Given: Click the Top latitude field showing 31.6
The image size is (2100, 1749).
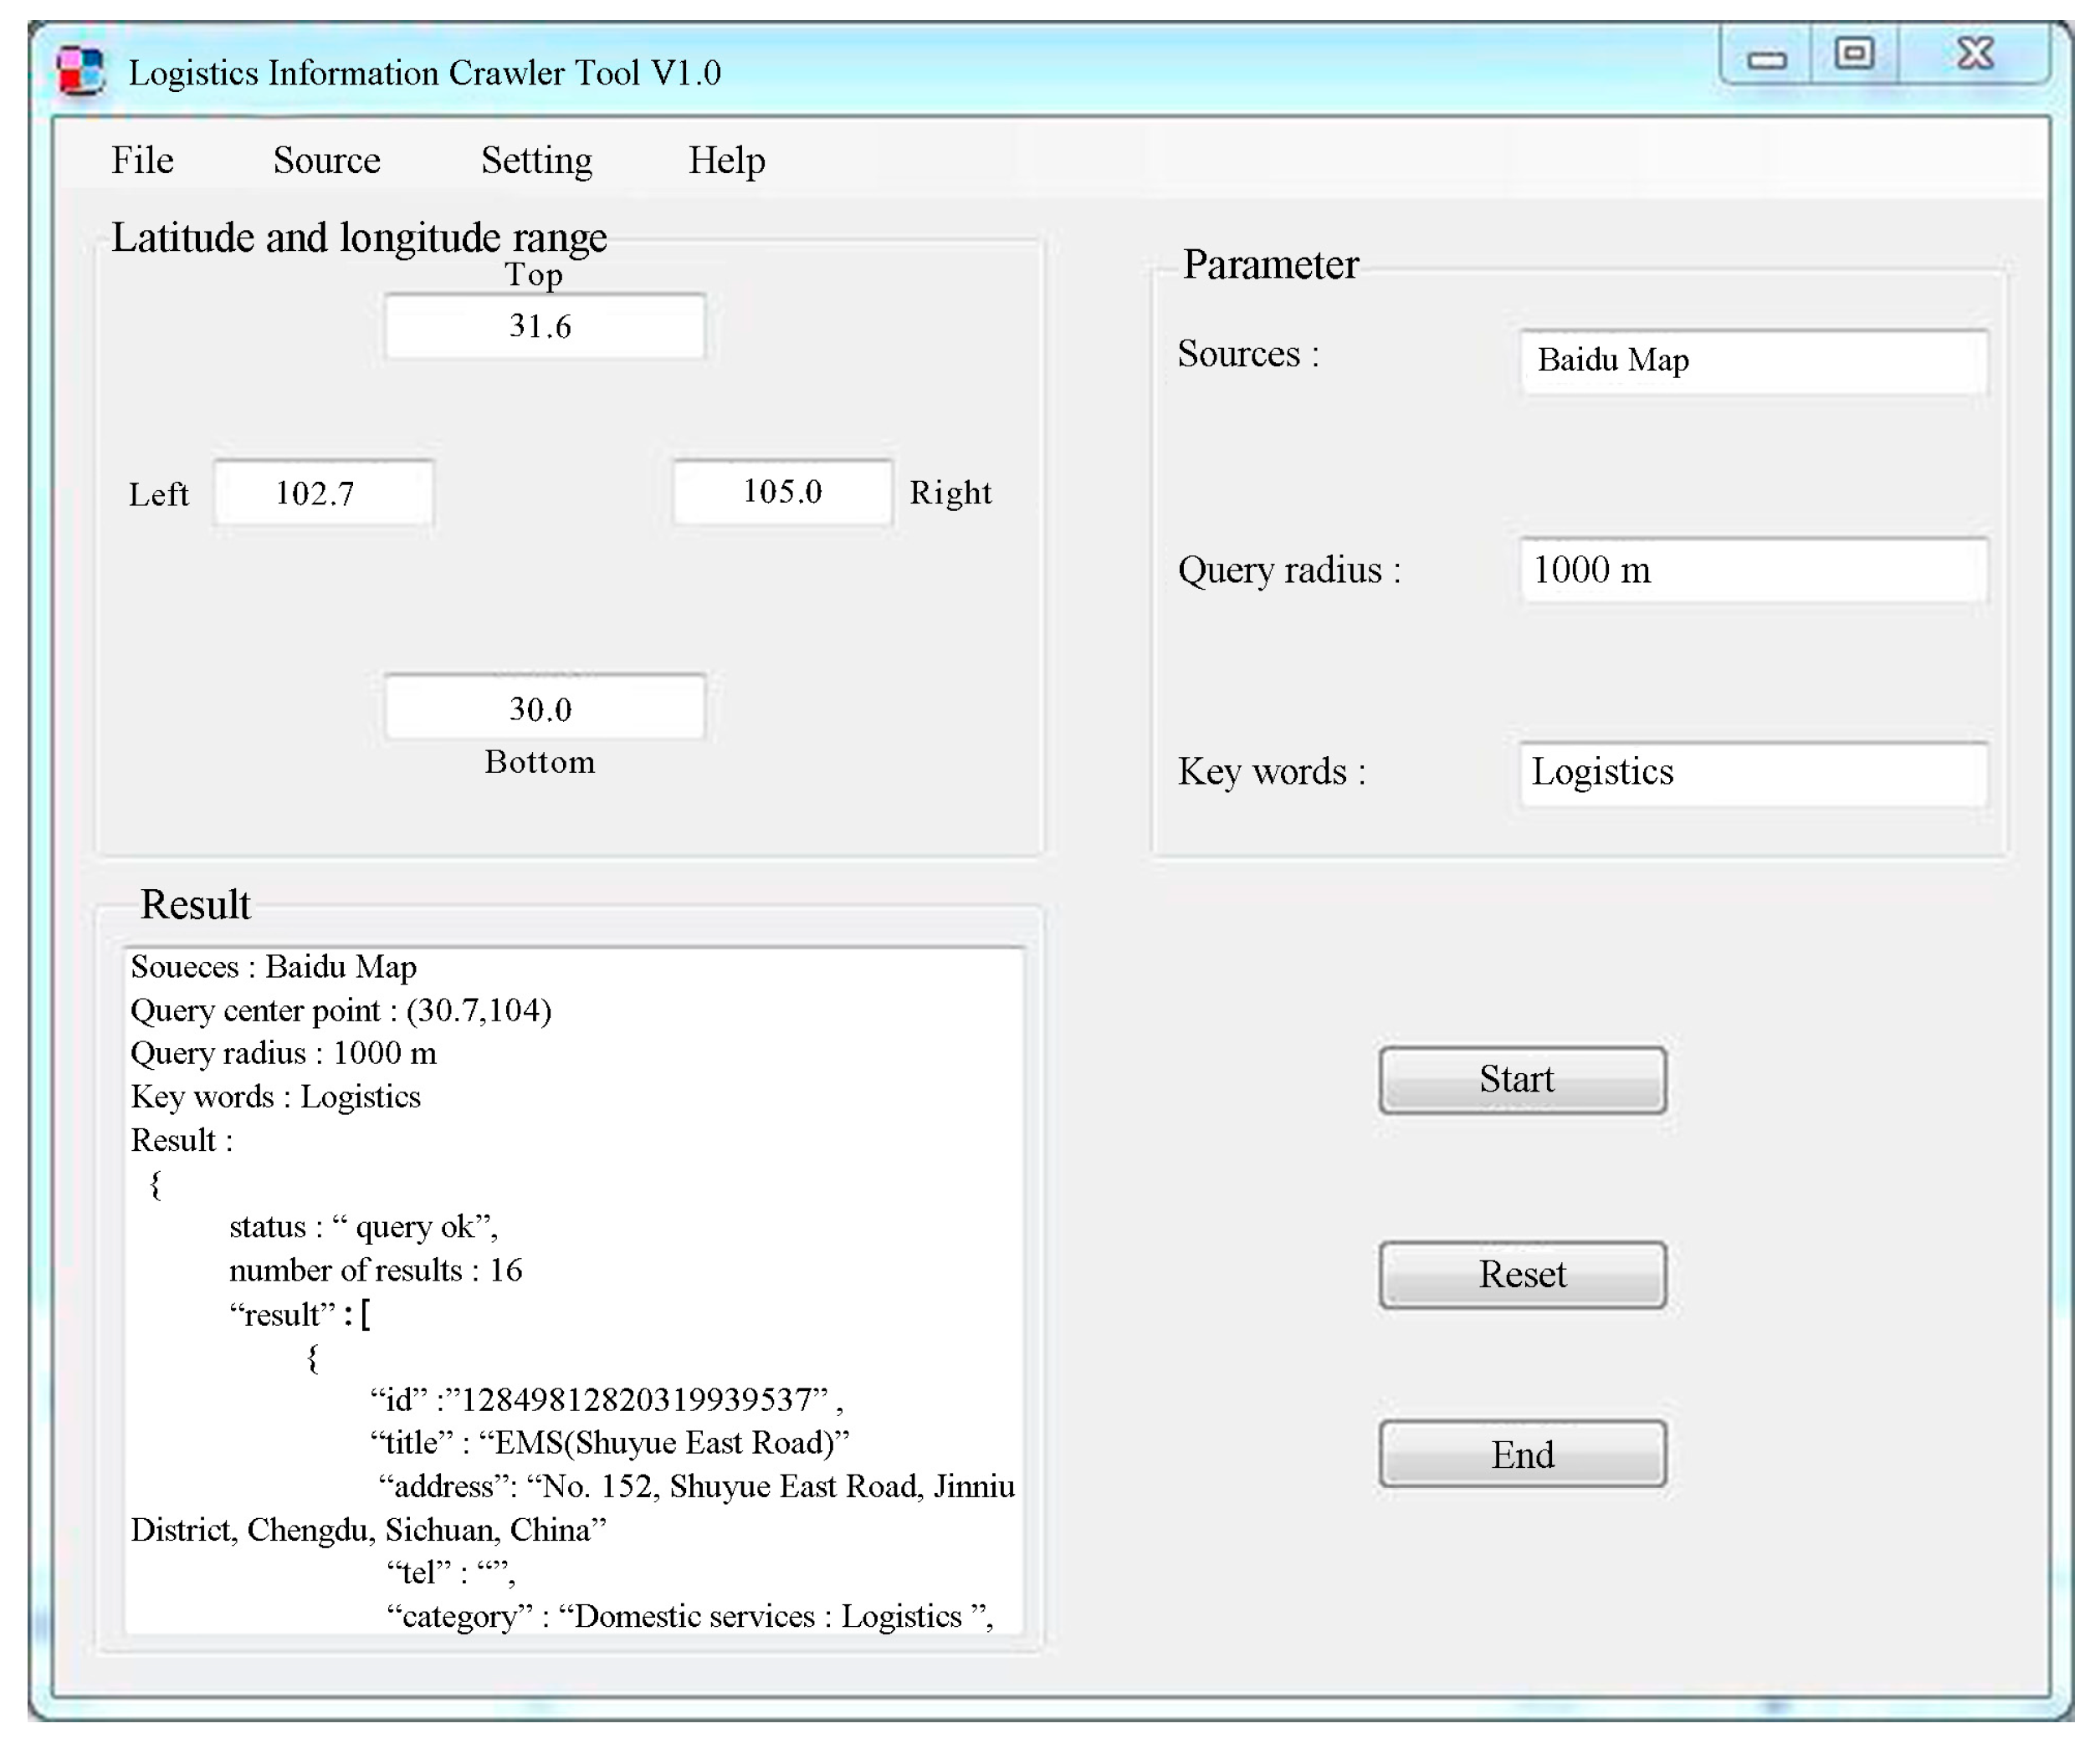Looking at the screenshot, I should [545, 326].
